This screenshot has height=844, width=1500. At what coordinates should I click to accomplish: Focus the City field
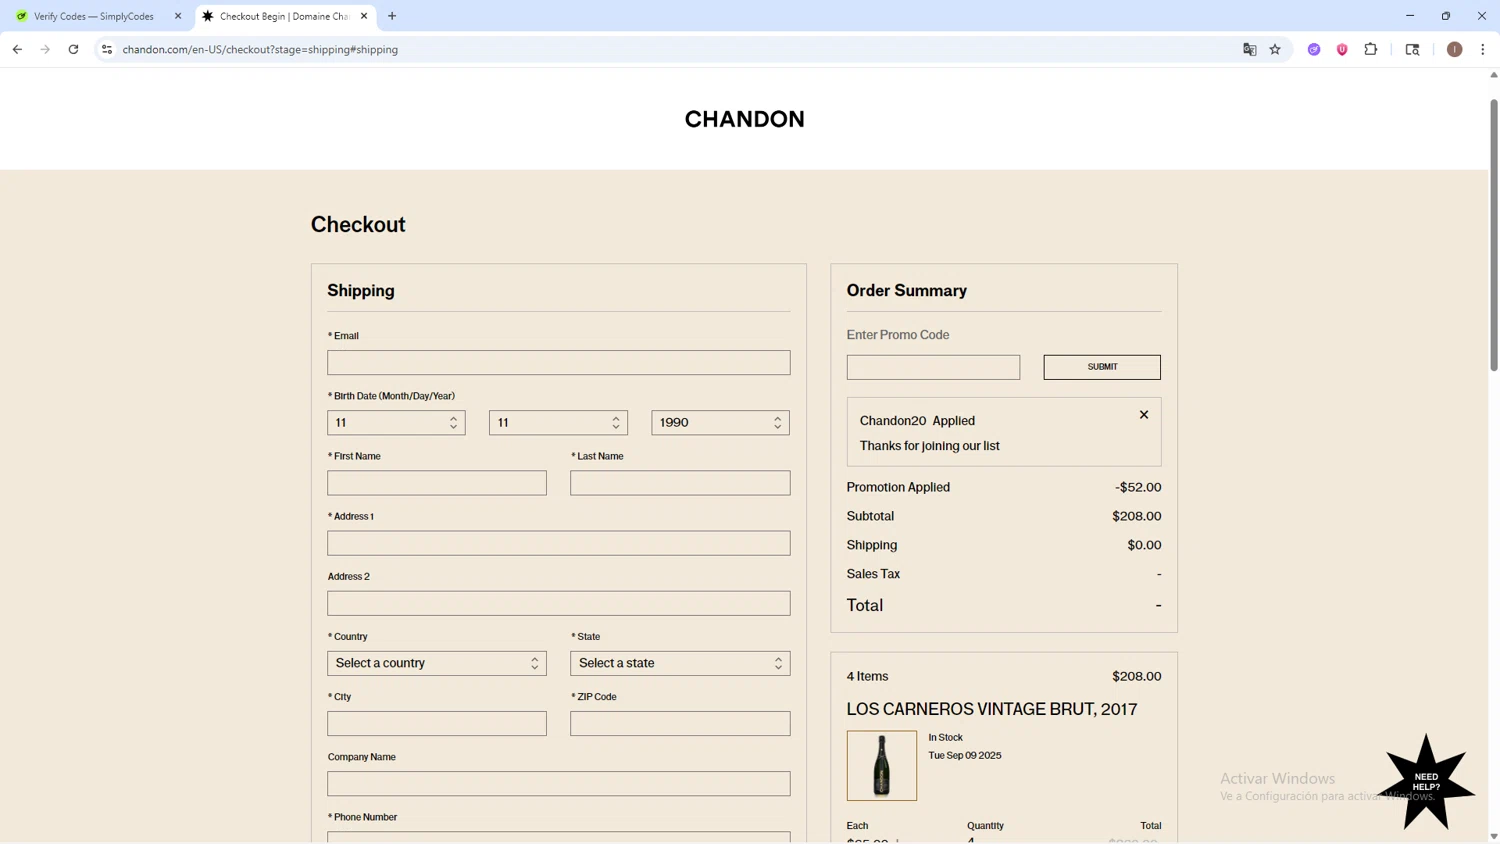click(437, 723)
